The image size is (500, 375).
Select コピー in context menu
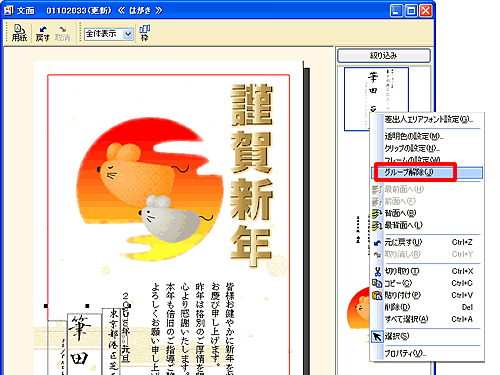point(427,283)
